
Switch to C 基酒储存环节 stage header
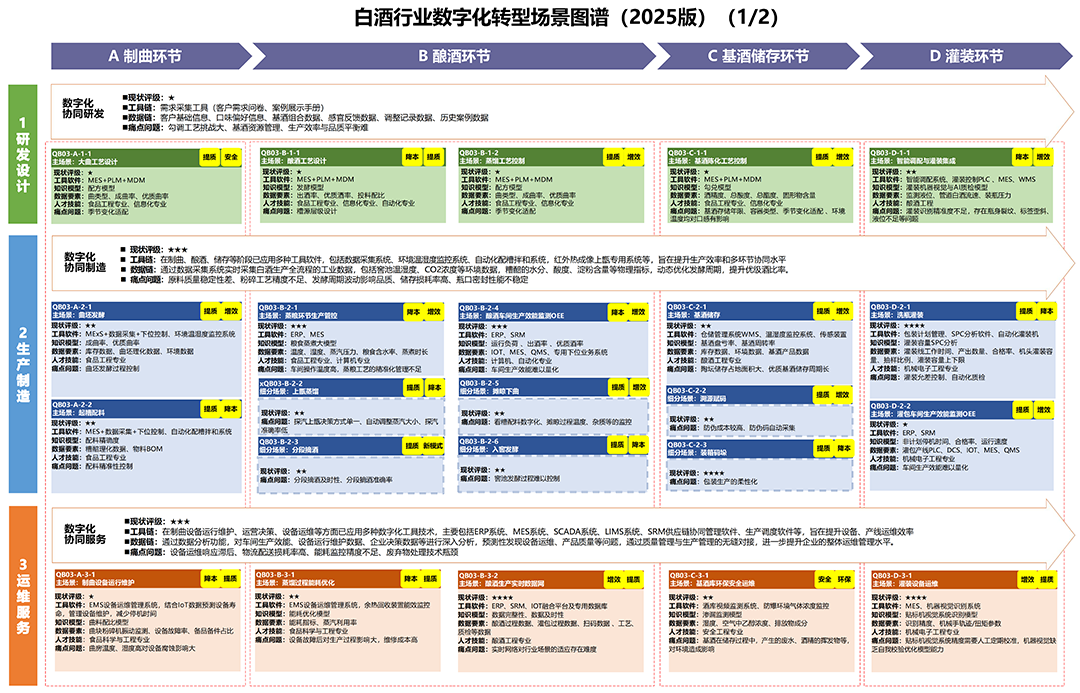click(757, 56)
